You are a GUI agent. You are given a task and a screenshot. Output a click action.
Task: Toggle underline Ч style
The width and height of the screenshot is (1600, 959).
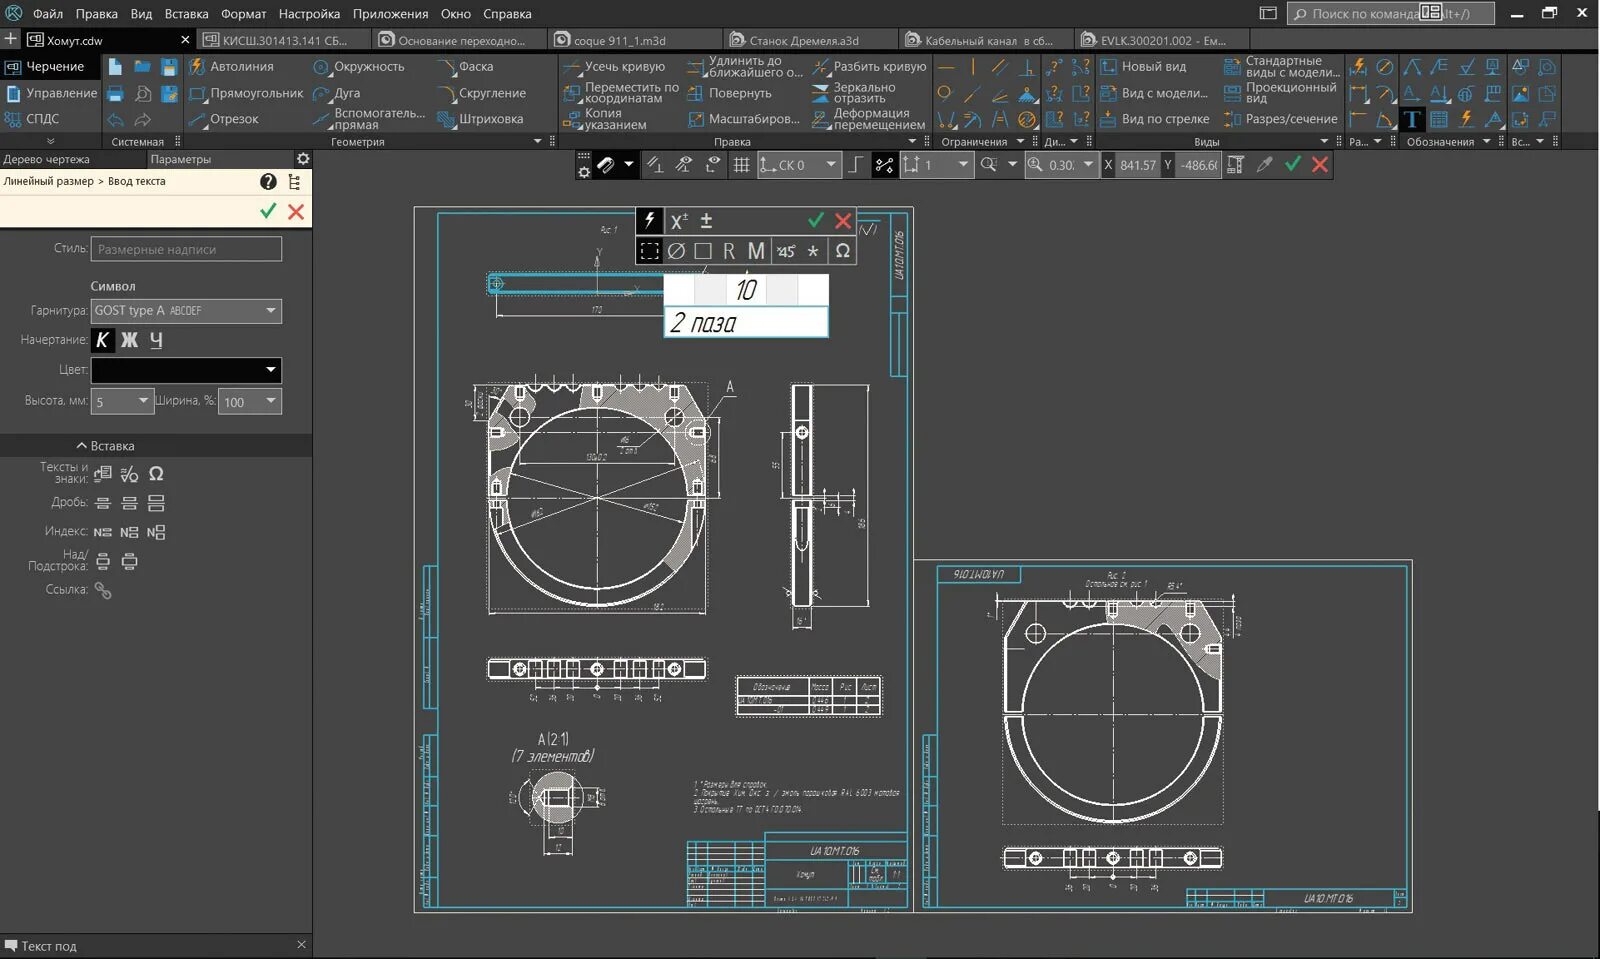[156, 340]
